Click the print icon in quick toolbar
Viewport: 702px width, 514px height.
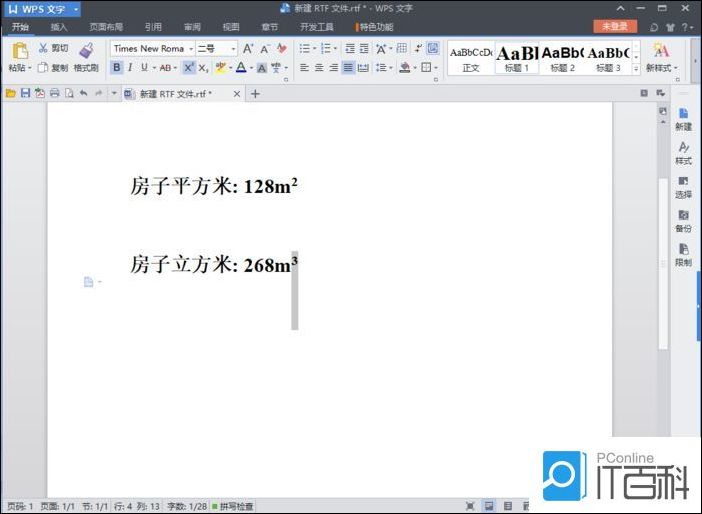[x=55, y=93]
